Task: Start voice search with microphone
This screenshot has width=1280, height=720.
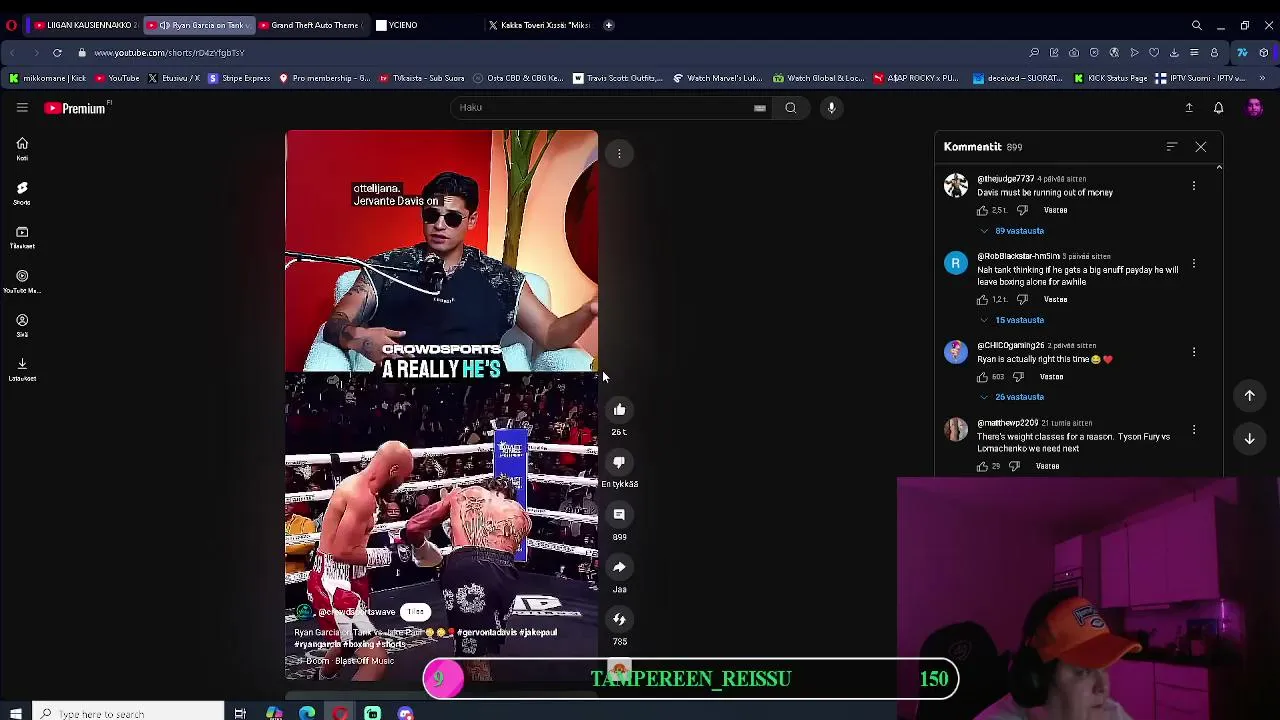Action: click(x=831, y=107)
